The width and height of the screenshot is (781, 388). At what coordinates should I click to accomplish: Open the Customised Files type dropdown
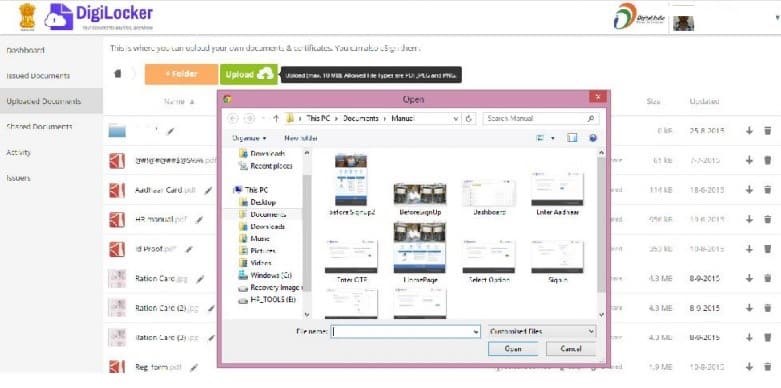[541, 331]
